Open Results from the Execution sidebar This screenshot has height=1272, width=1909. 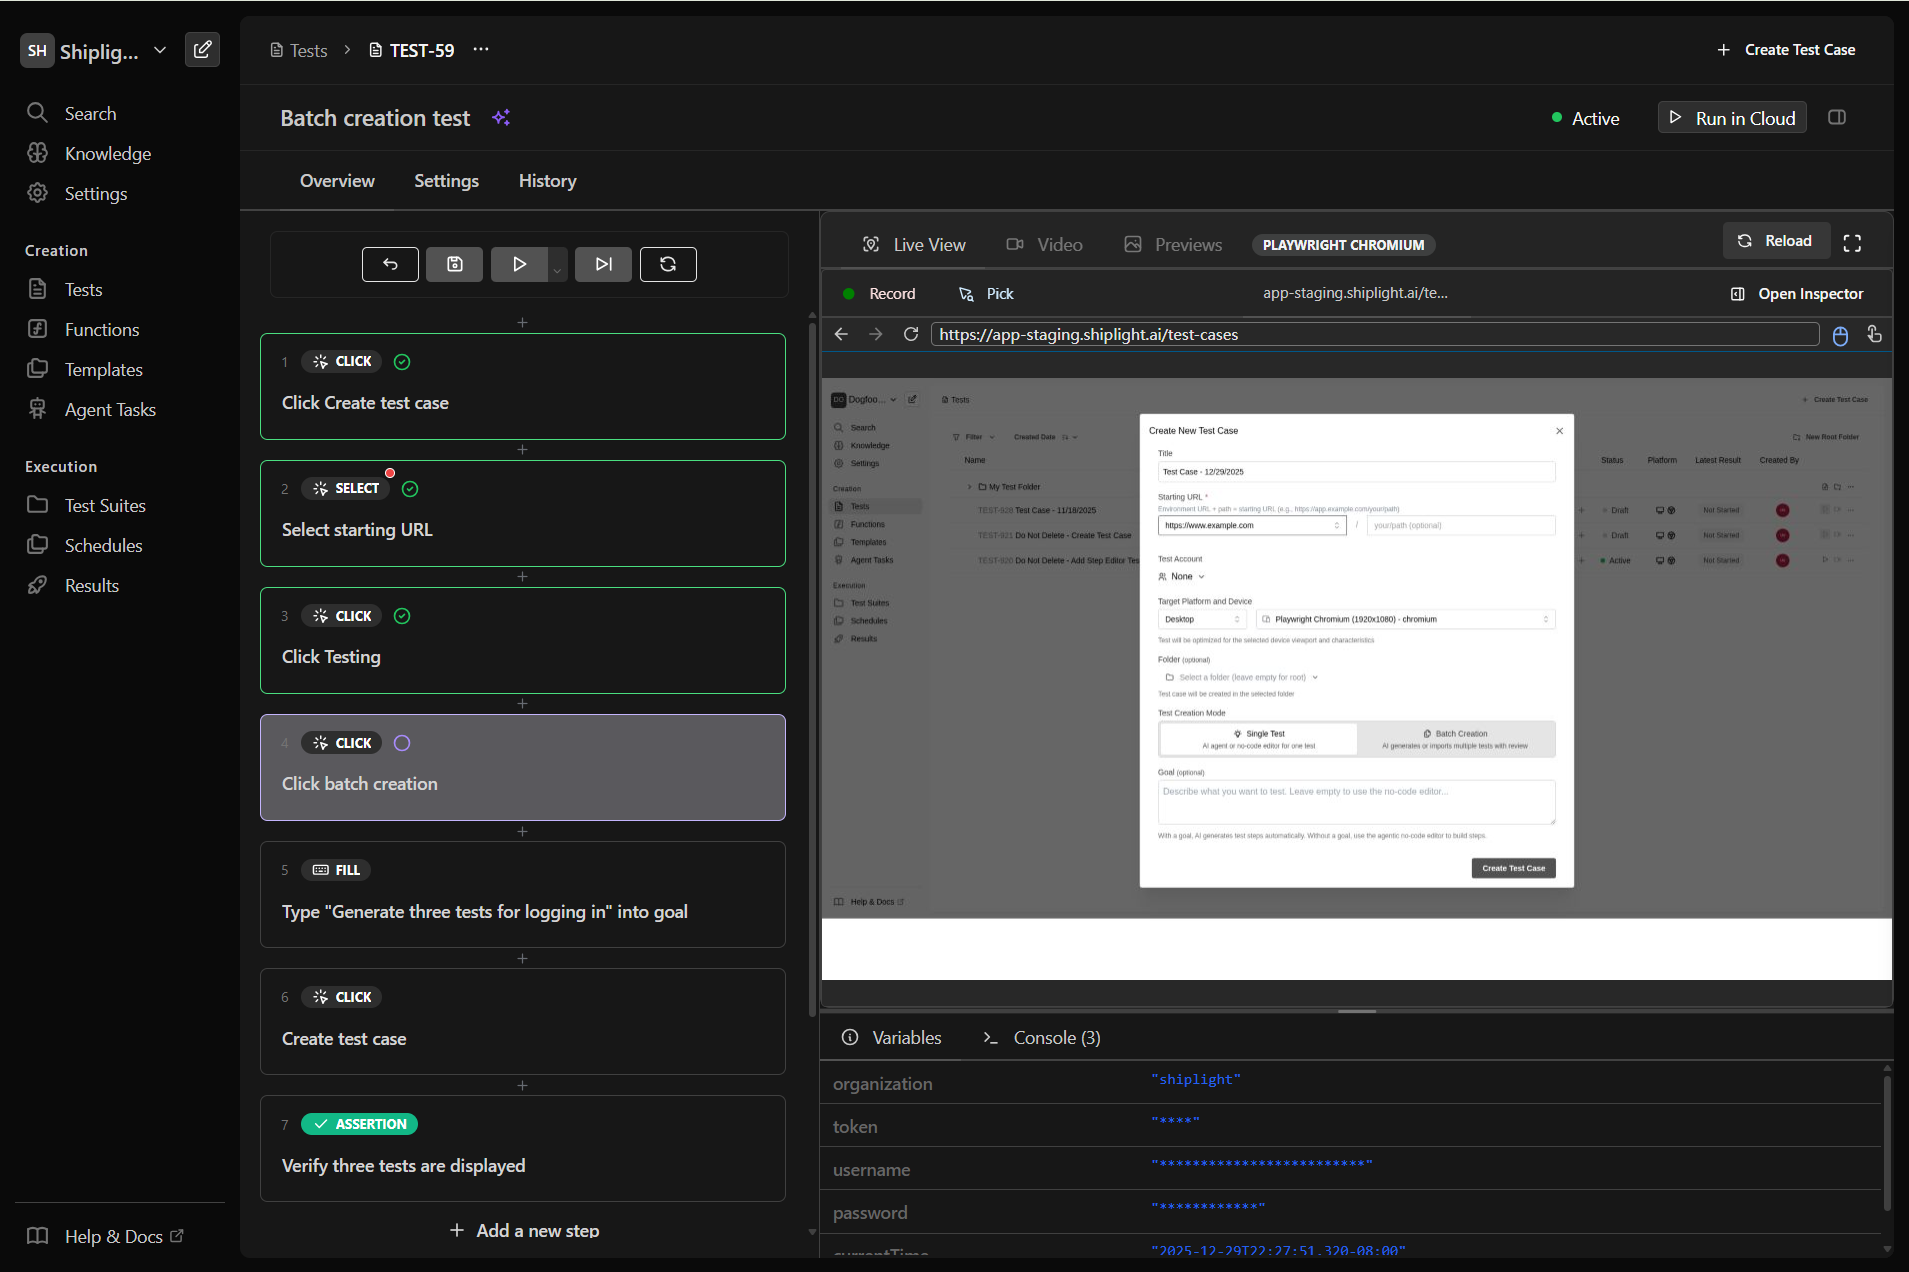90,585
